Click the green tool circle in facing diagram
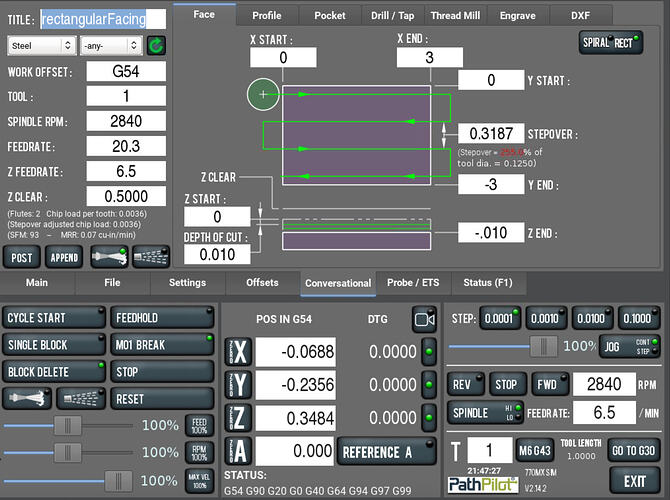 [x=263, y=94]
